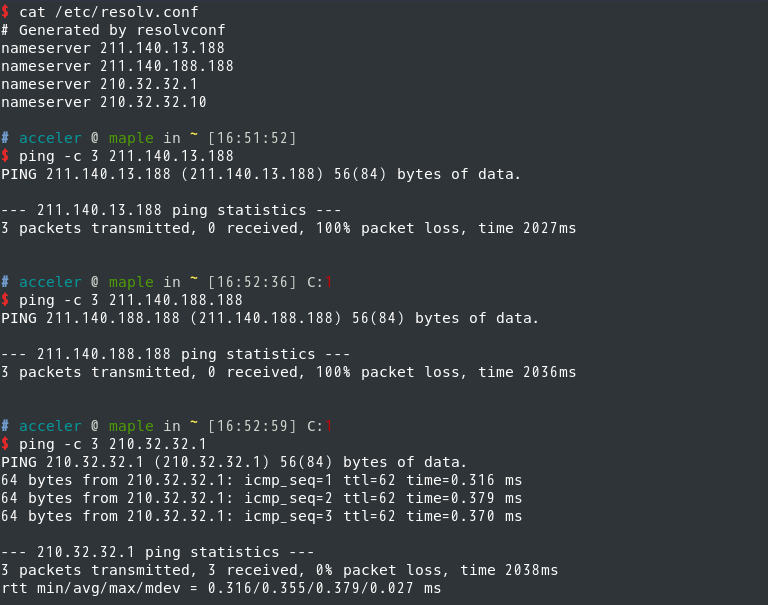This screenshot has width=768, height=605.
Task: Click the nameserver 210.32.32.1 line
Action: coord(99,84)
